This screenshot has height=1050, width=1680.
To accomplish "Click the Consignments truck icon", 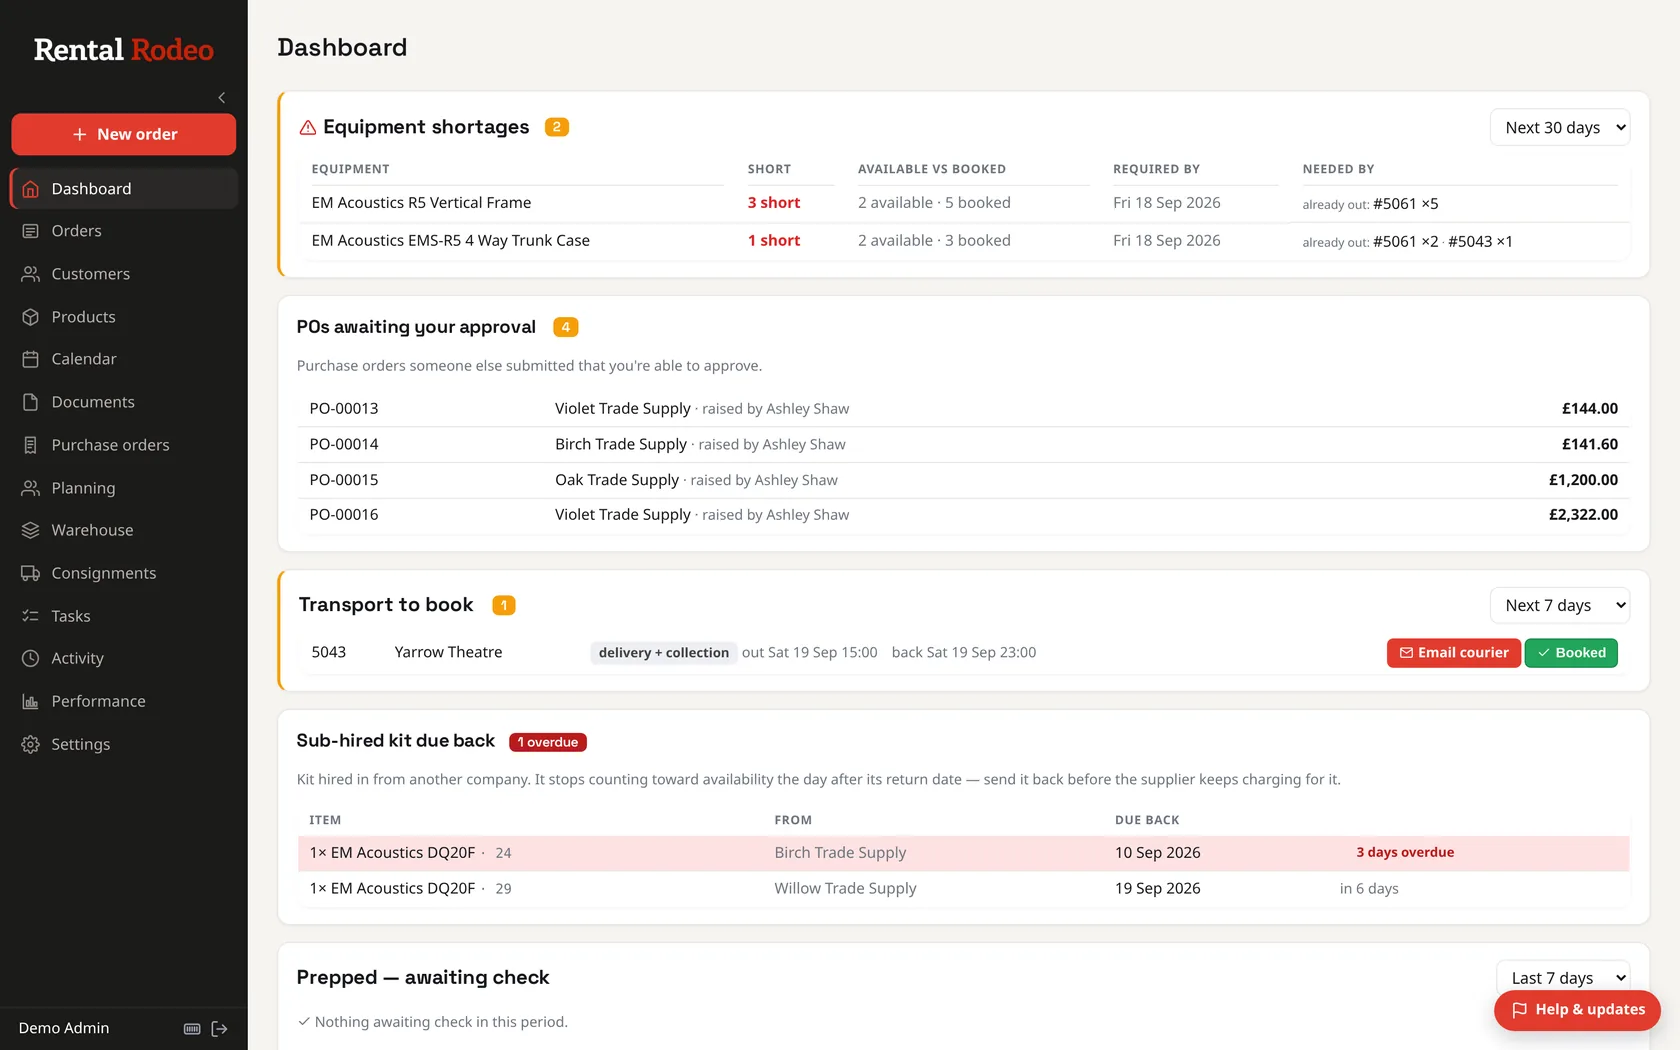I will (31, 573).
